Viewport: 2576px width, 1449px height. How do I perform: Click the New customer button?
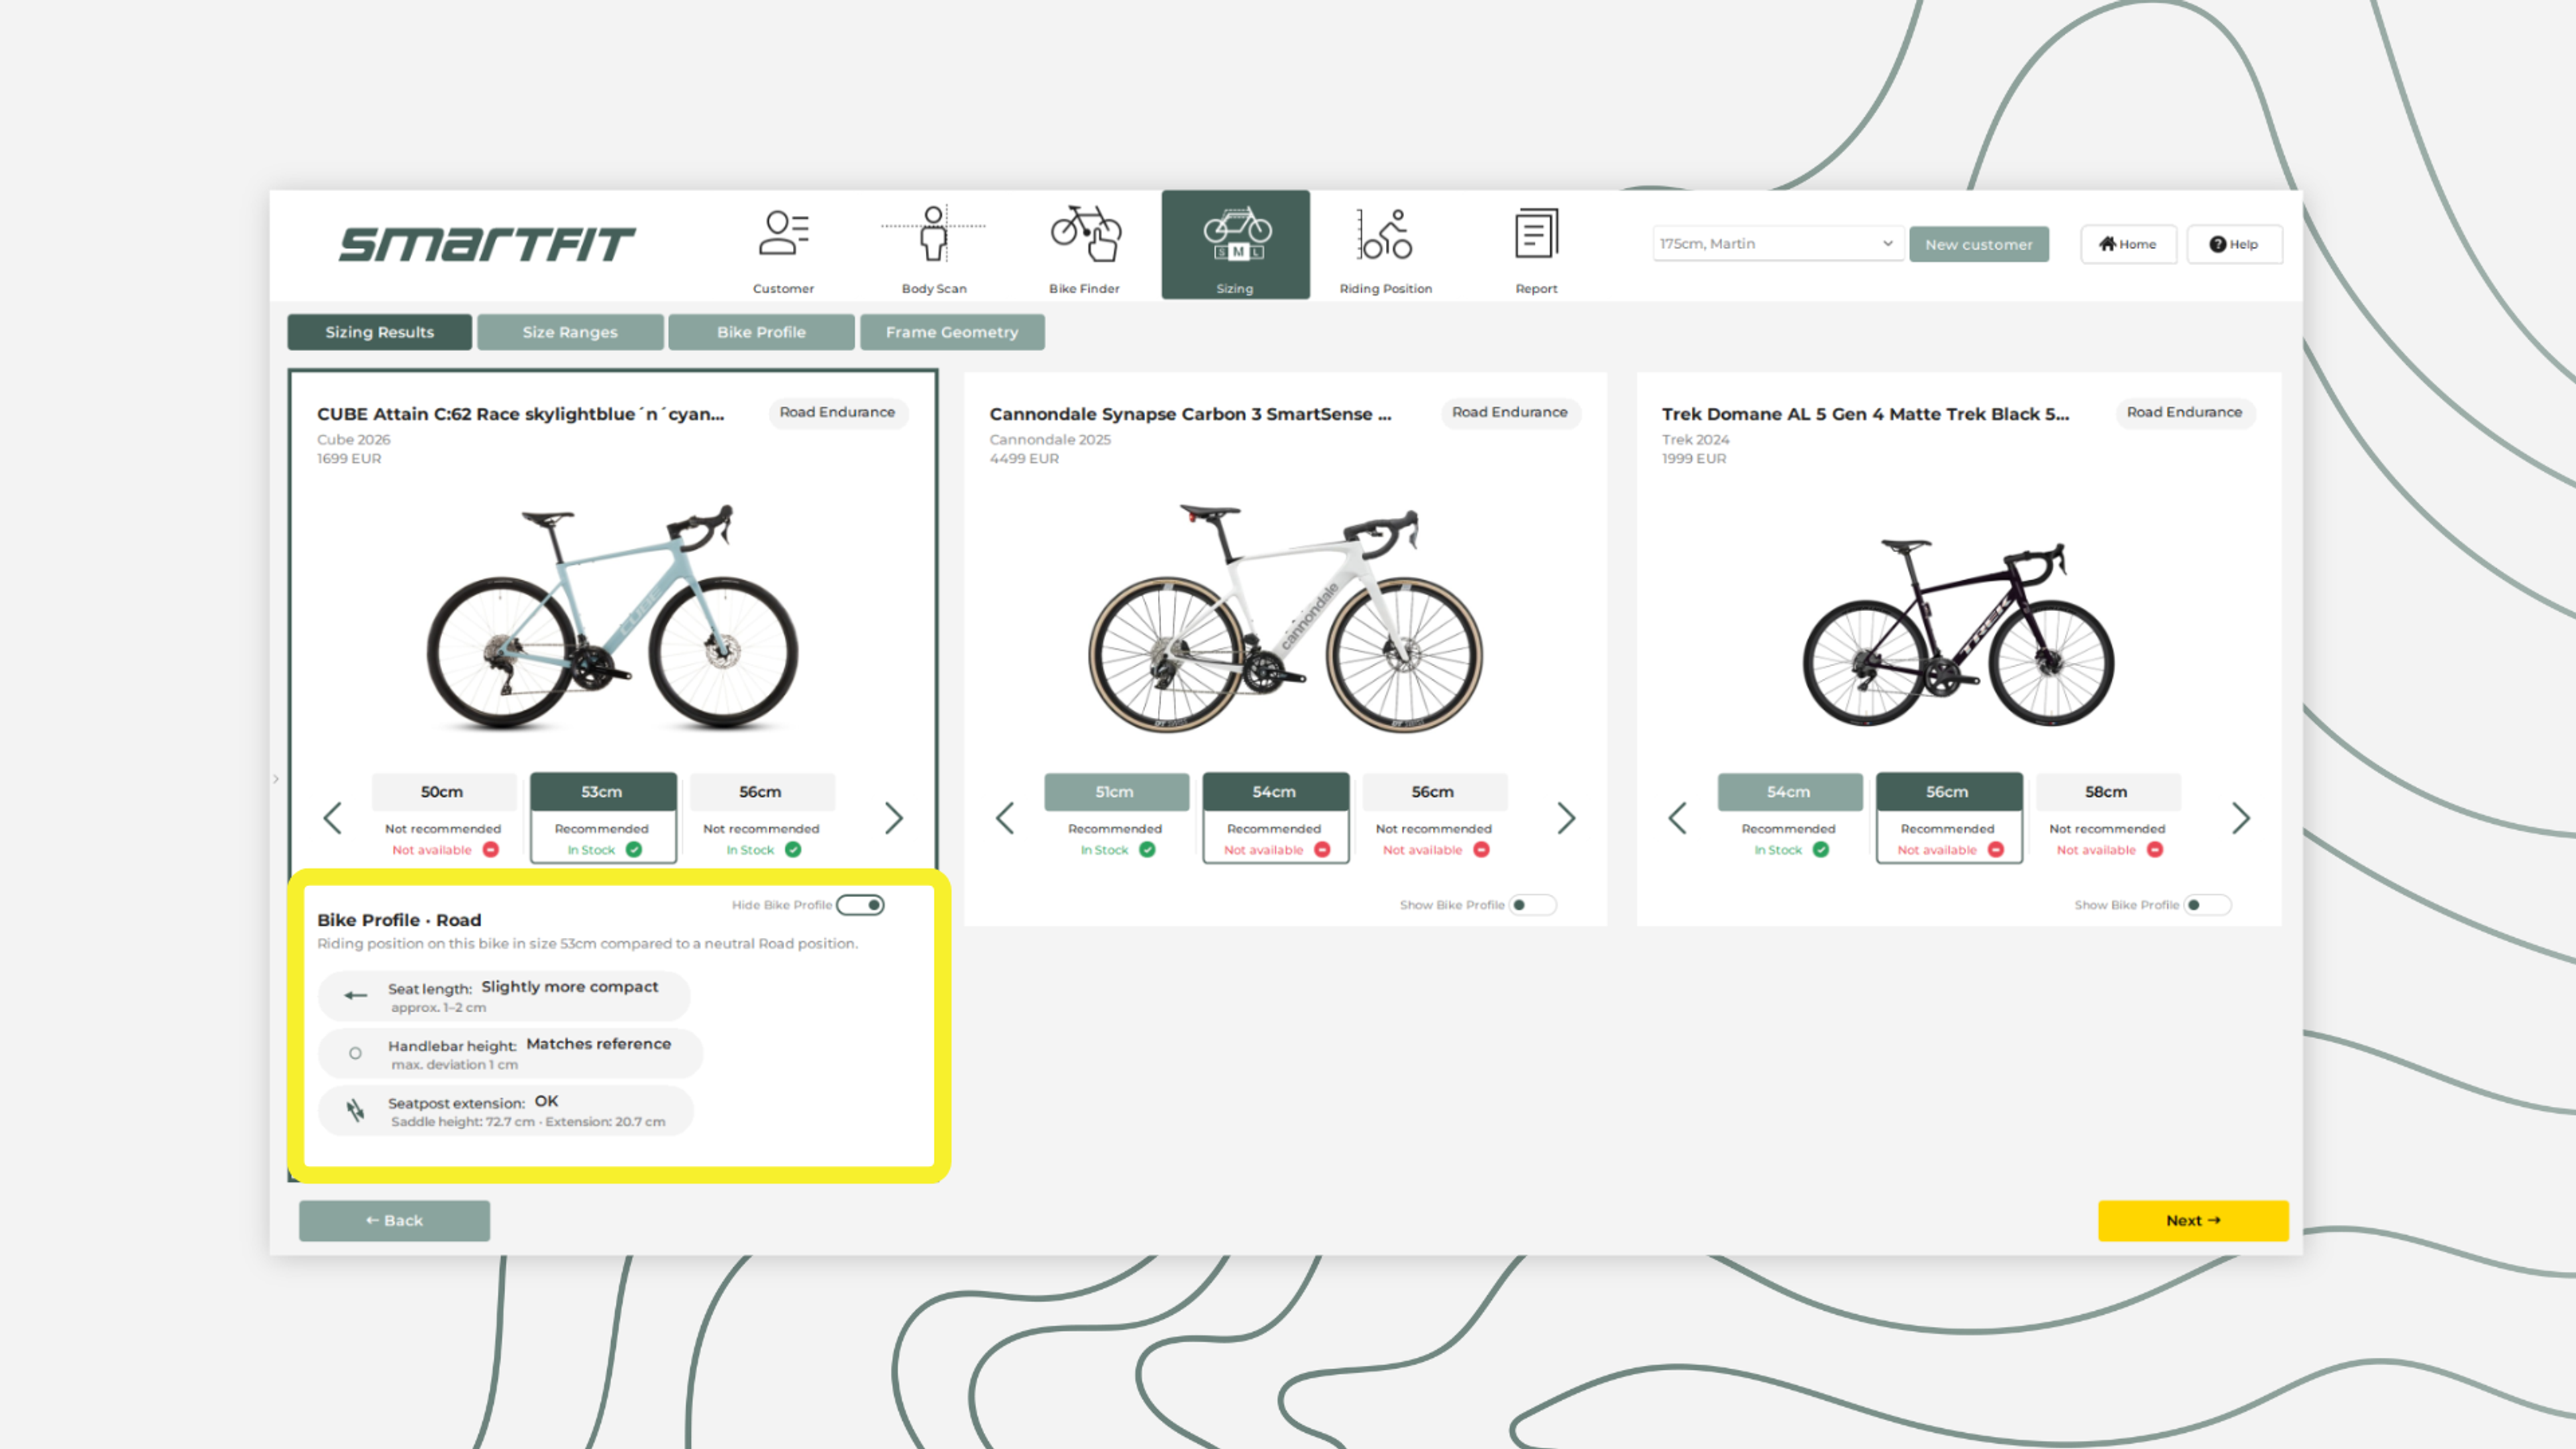pyautogui.click(x=1978, y=244)
